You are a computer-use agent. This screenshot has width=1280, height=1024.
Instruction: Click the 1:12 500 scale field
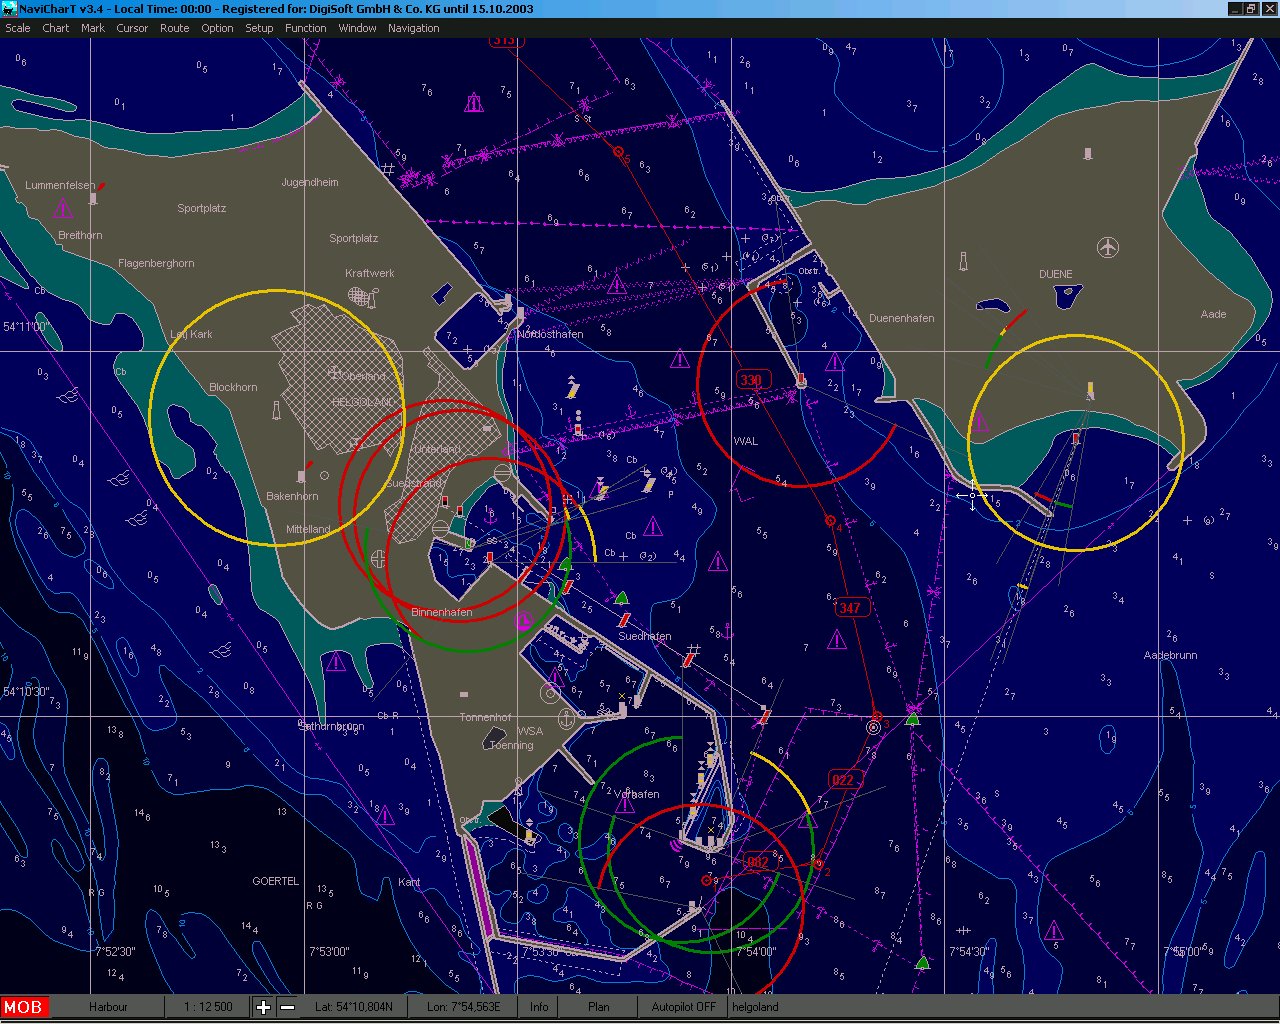pyautogui.click(x=208, y=1007)
